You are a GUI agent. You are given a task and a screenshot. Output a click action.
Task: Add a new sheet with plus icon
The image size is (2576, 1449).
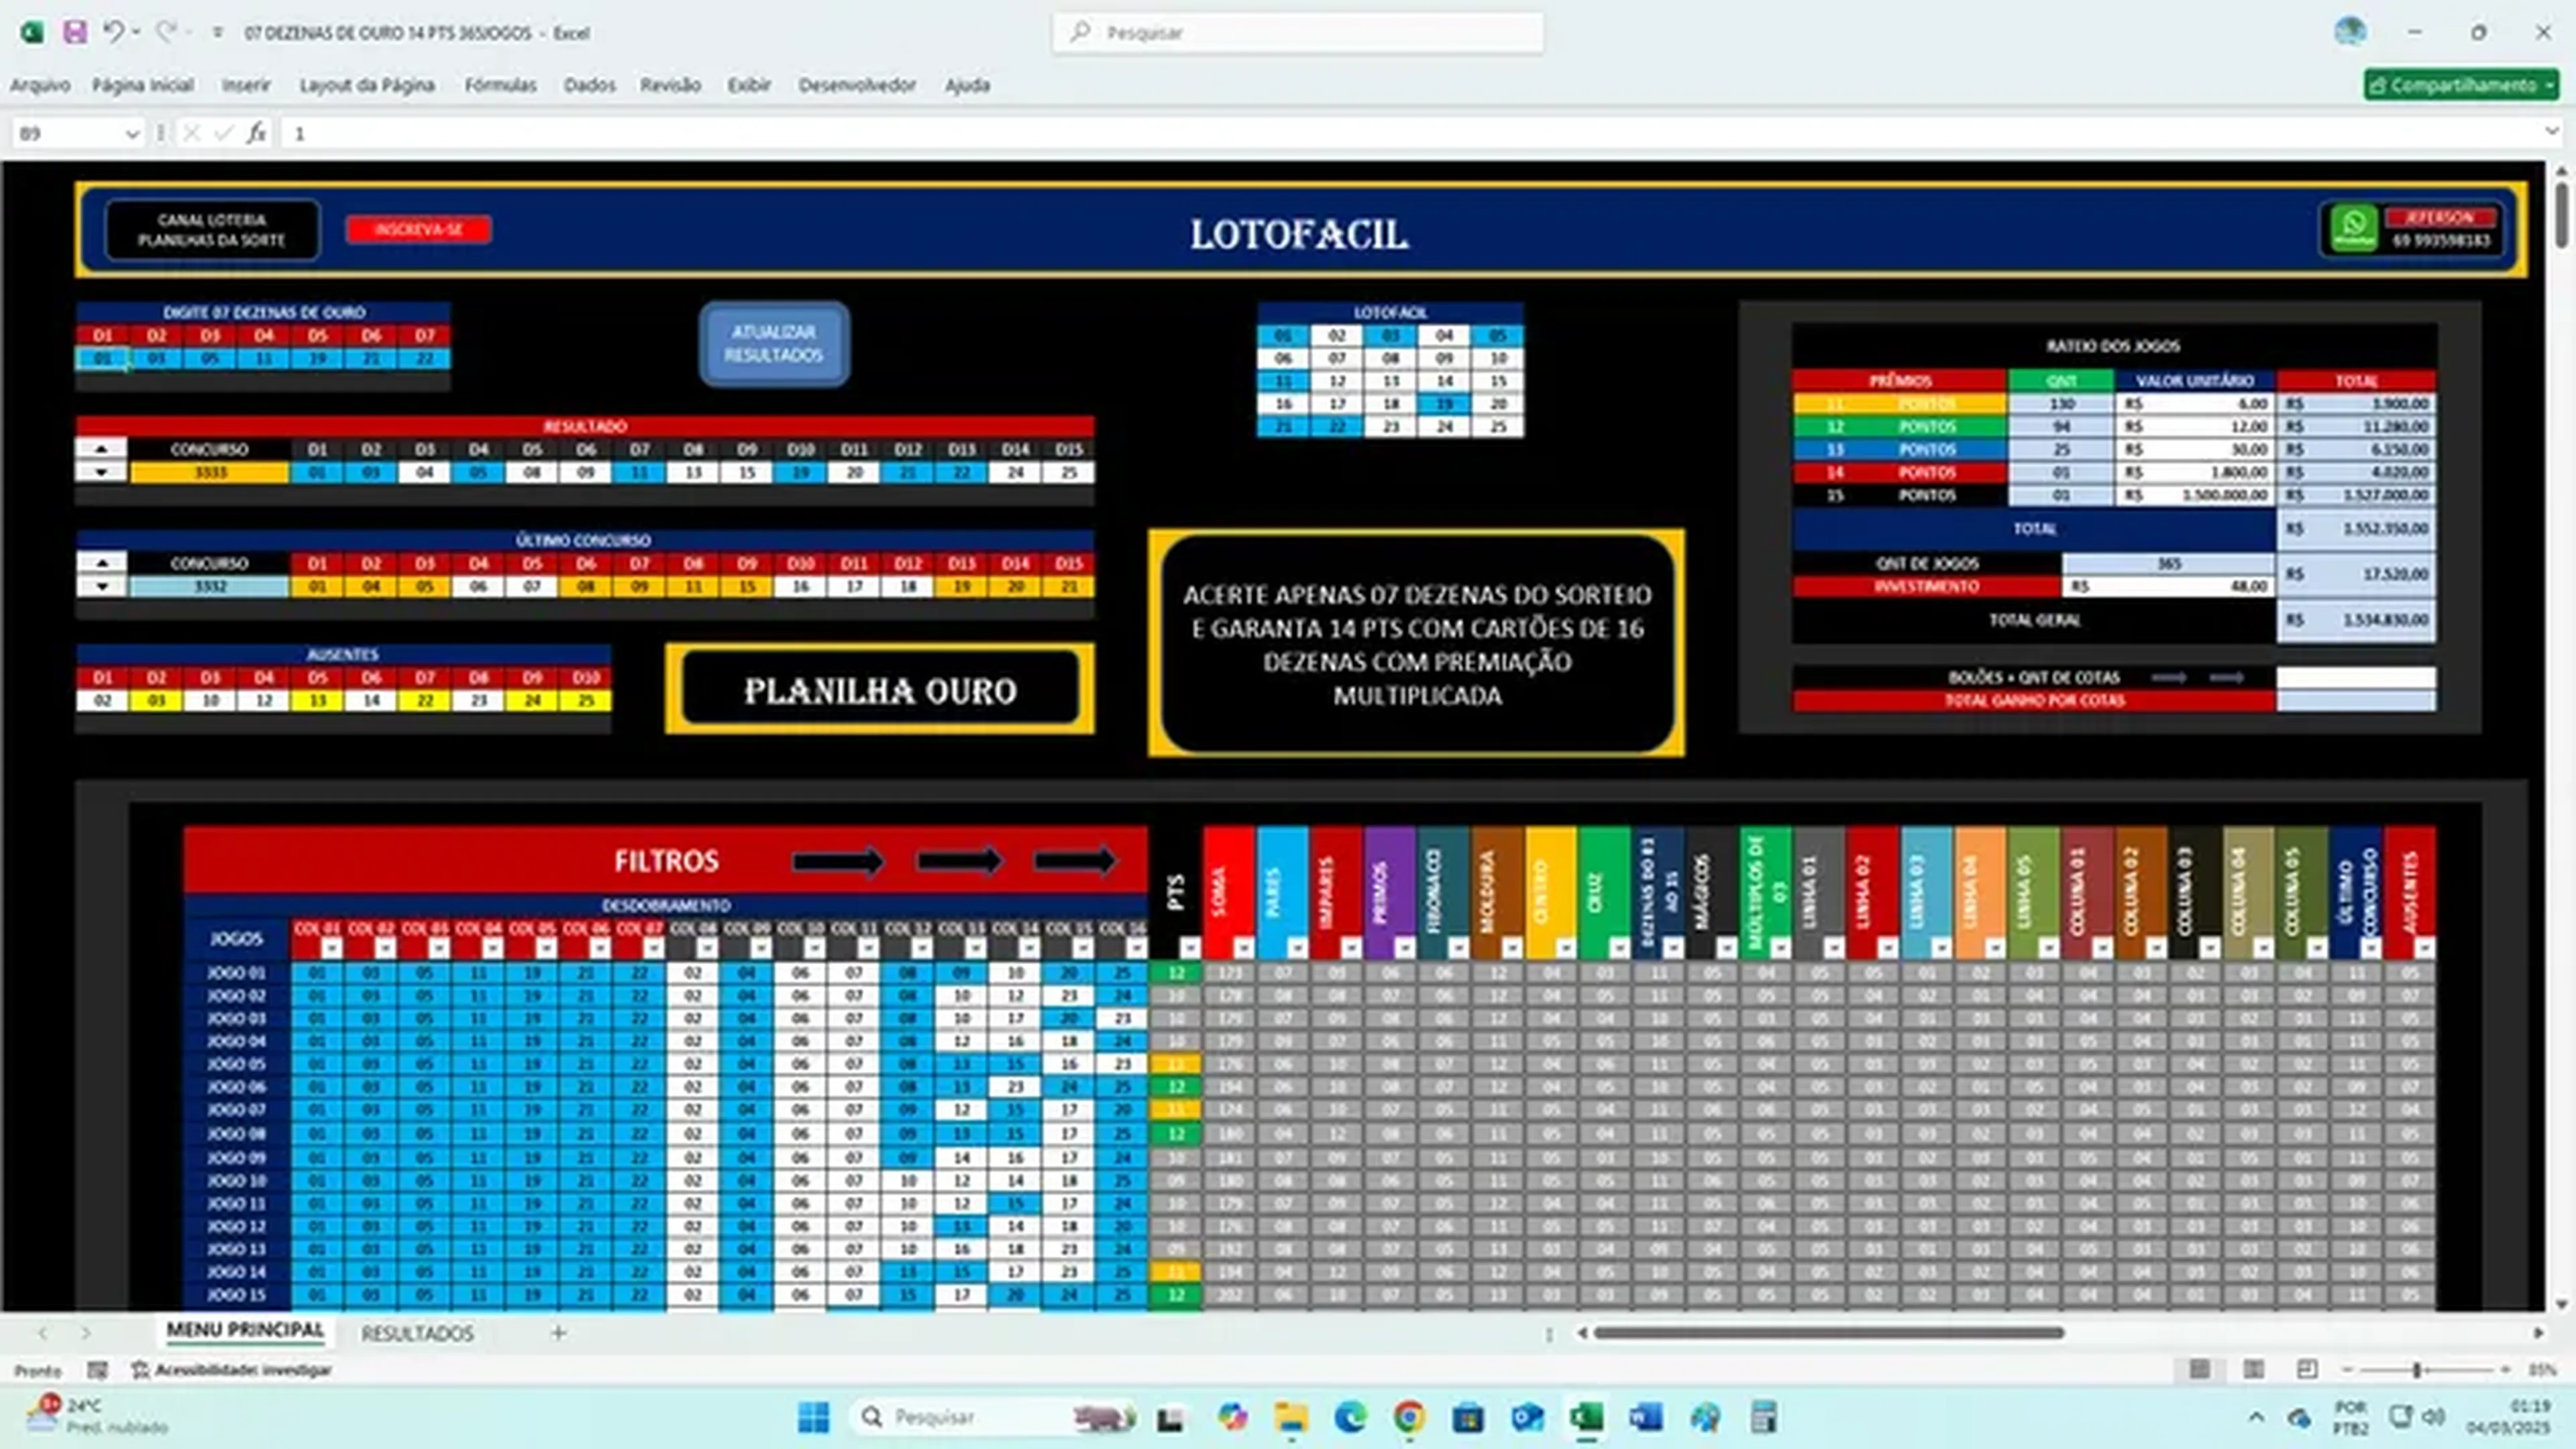558,1333
